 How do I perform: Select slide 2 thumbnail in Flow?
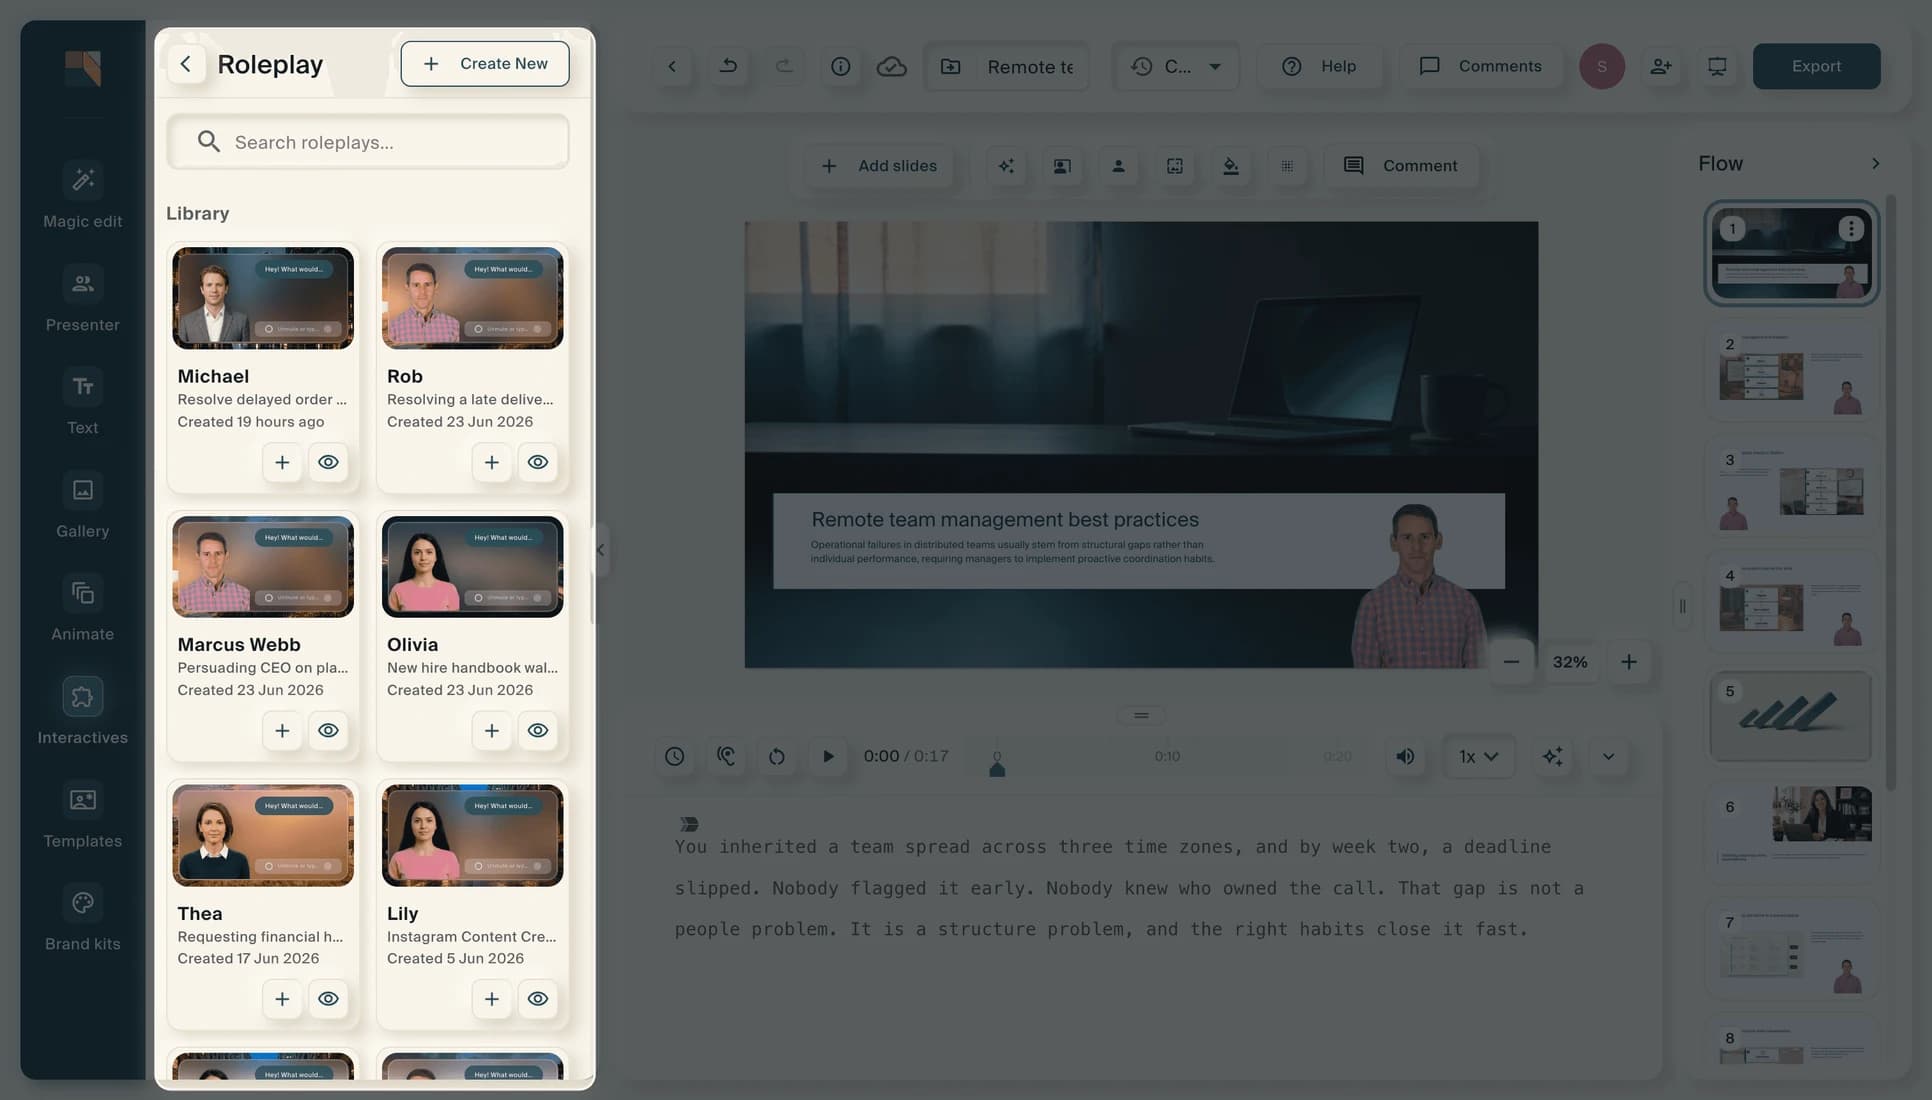pos(1790,372)
